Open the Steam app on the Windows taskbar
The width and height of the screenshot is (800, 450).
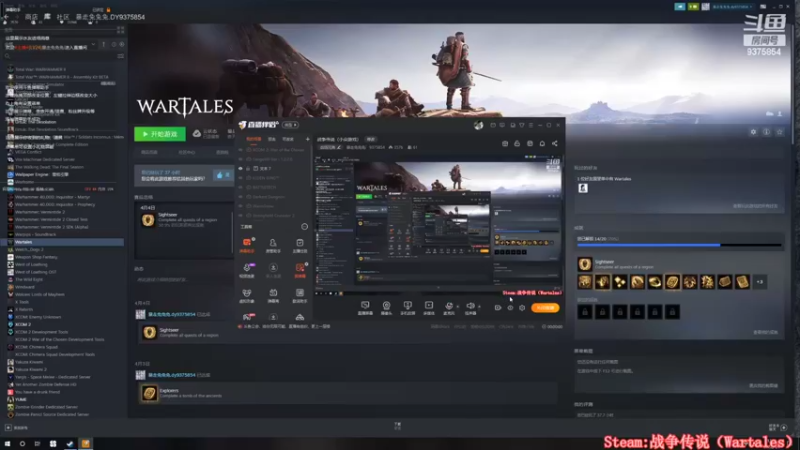tap(70, 443)
